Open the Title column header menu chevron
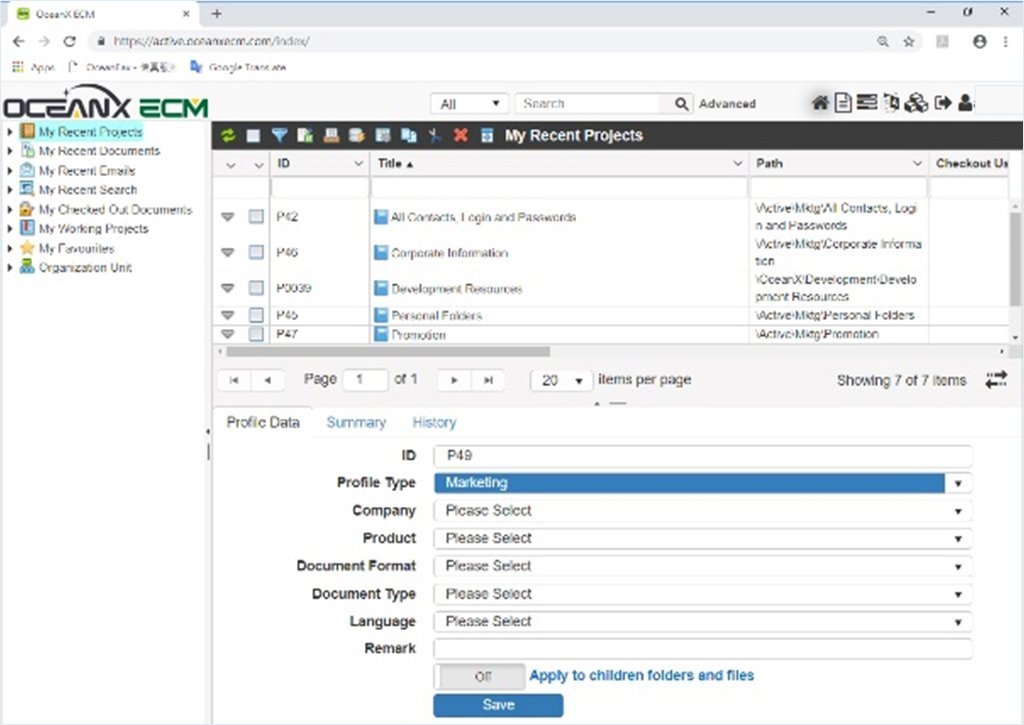 pos(737,163)
